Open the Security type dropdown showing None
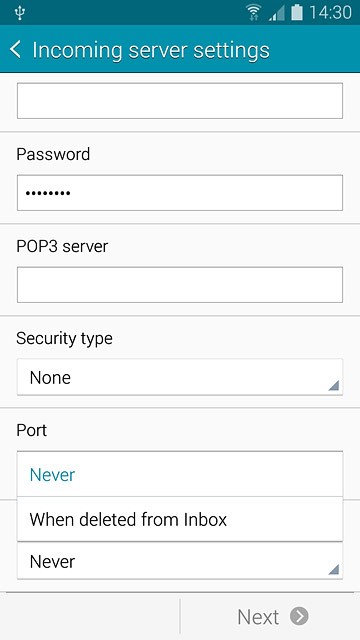The height and width of the screenshot is (640, 360). [x=180, y=377]
